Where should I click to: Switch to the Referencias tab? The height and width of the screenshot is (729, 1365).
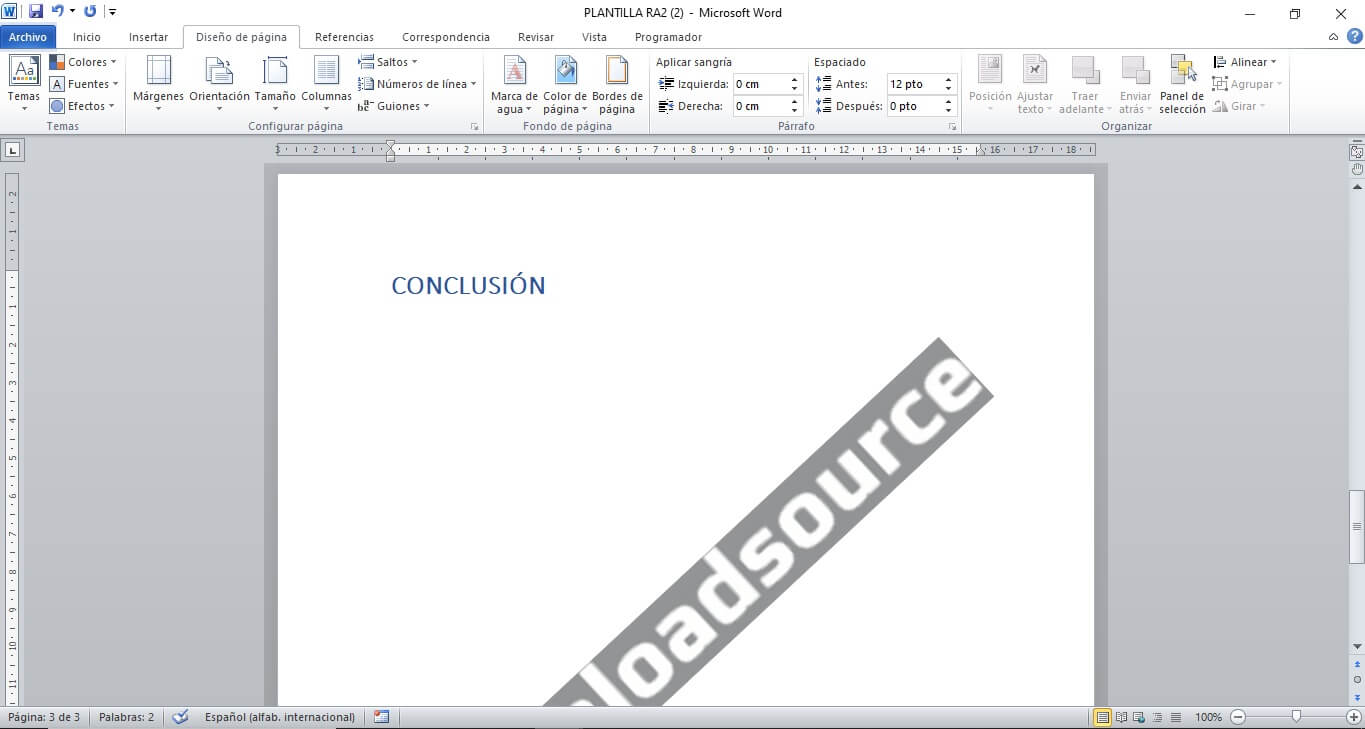coord(344,37)
